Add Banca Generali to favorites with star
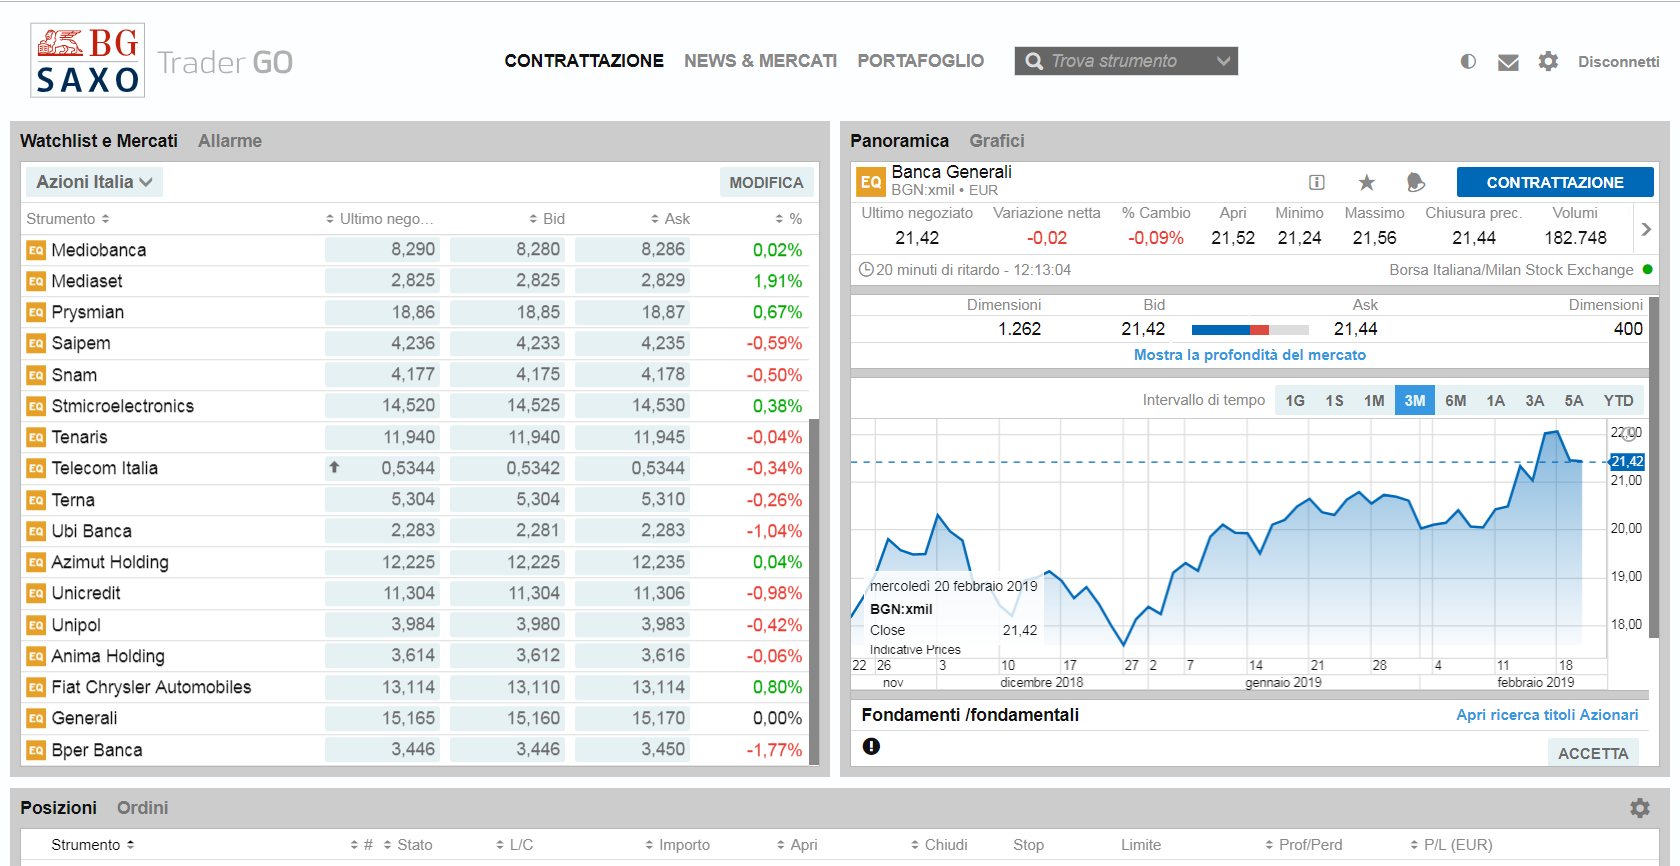The image size is (1680, 866). 1366,182
